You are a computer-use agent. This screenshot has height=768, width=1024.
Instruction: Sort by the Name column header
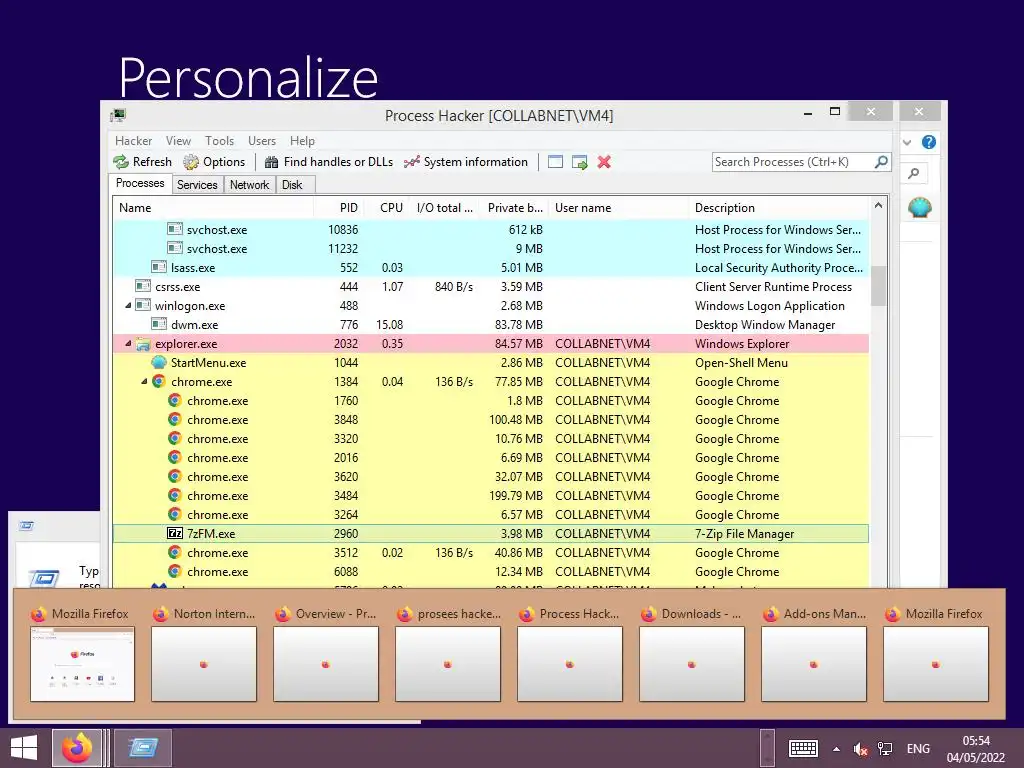pyautogui.click(x=213, y=208)
